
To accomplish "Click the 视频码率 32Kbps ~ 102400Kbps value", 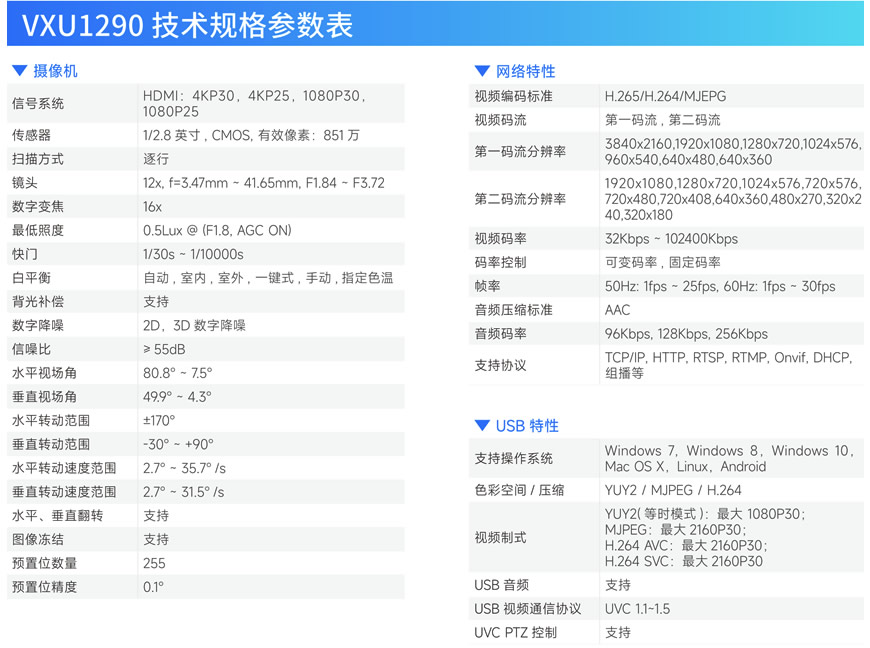I will click(671, 239).
